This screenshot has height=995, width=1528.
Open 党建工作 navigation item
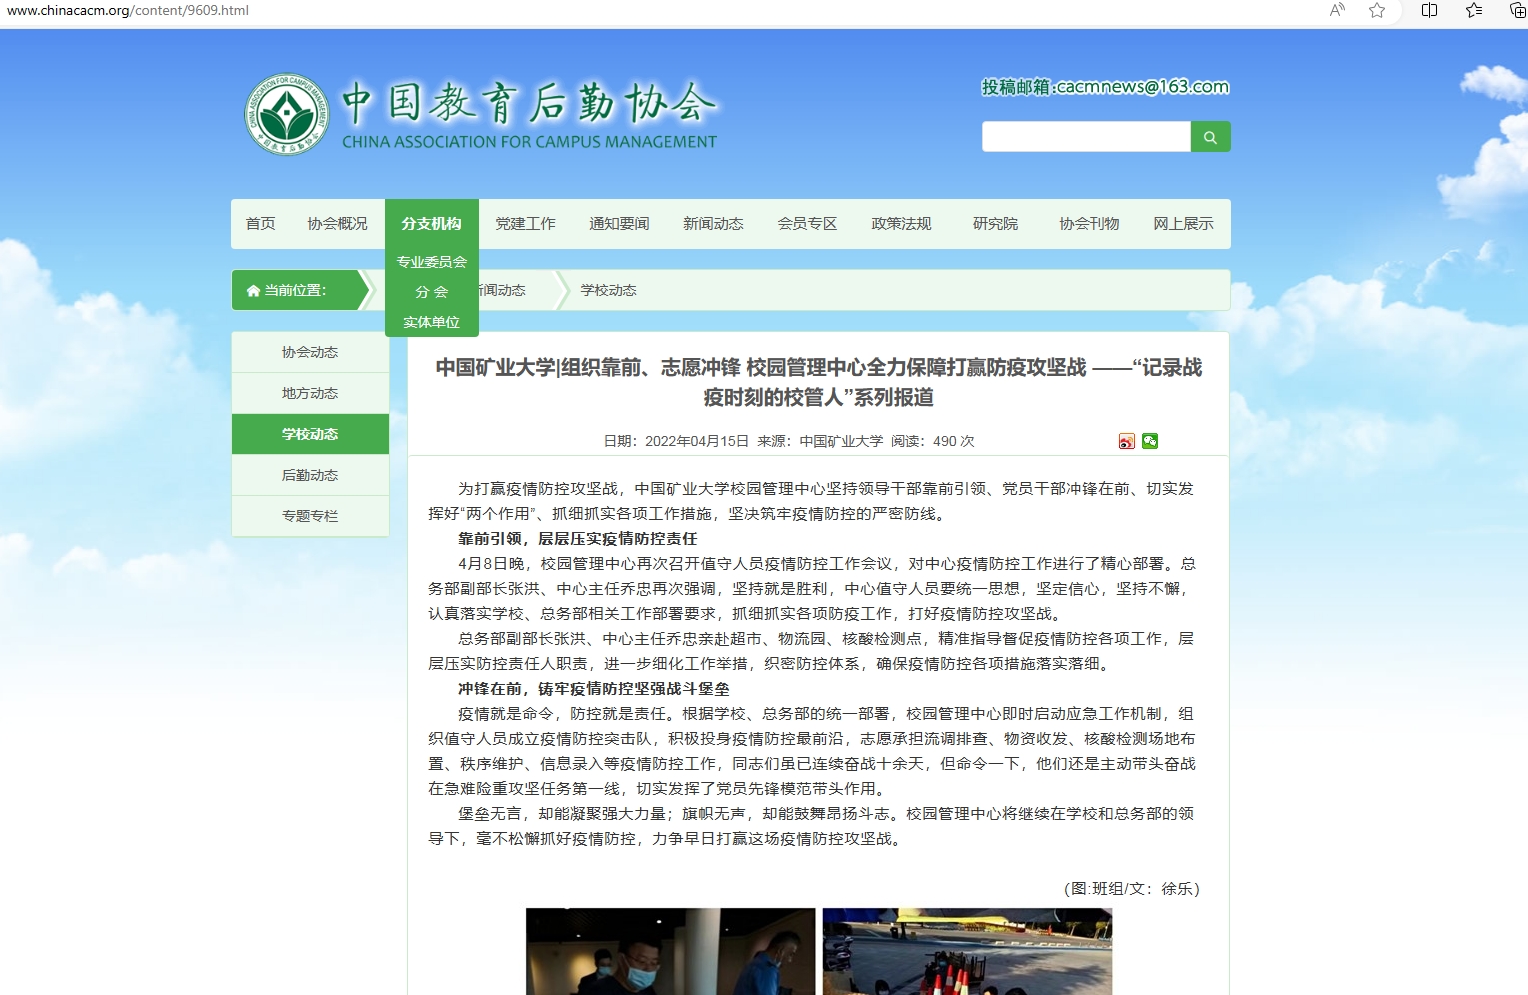(x=526, y=224)
